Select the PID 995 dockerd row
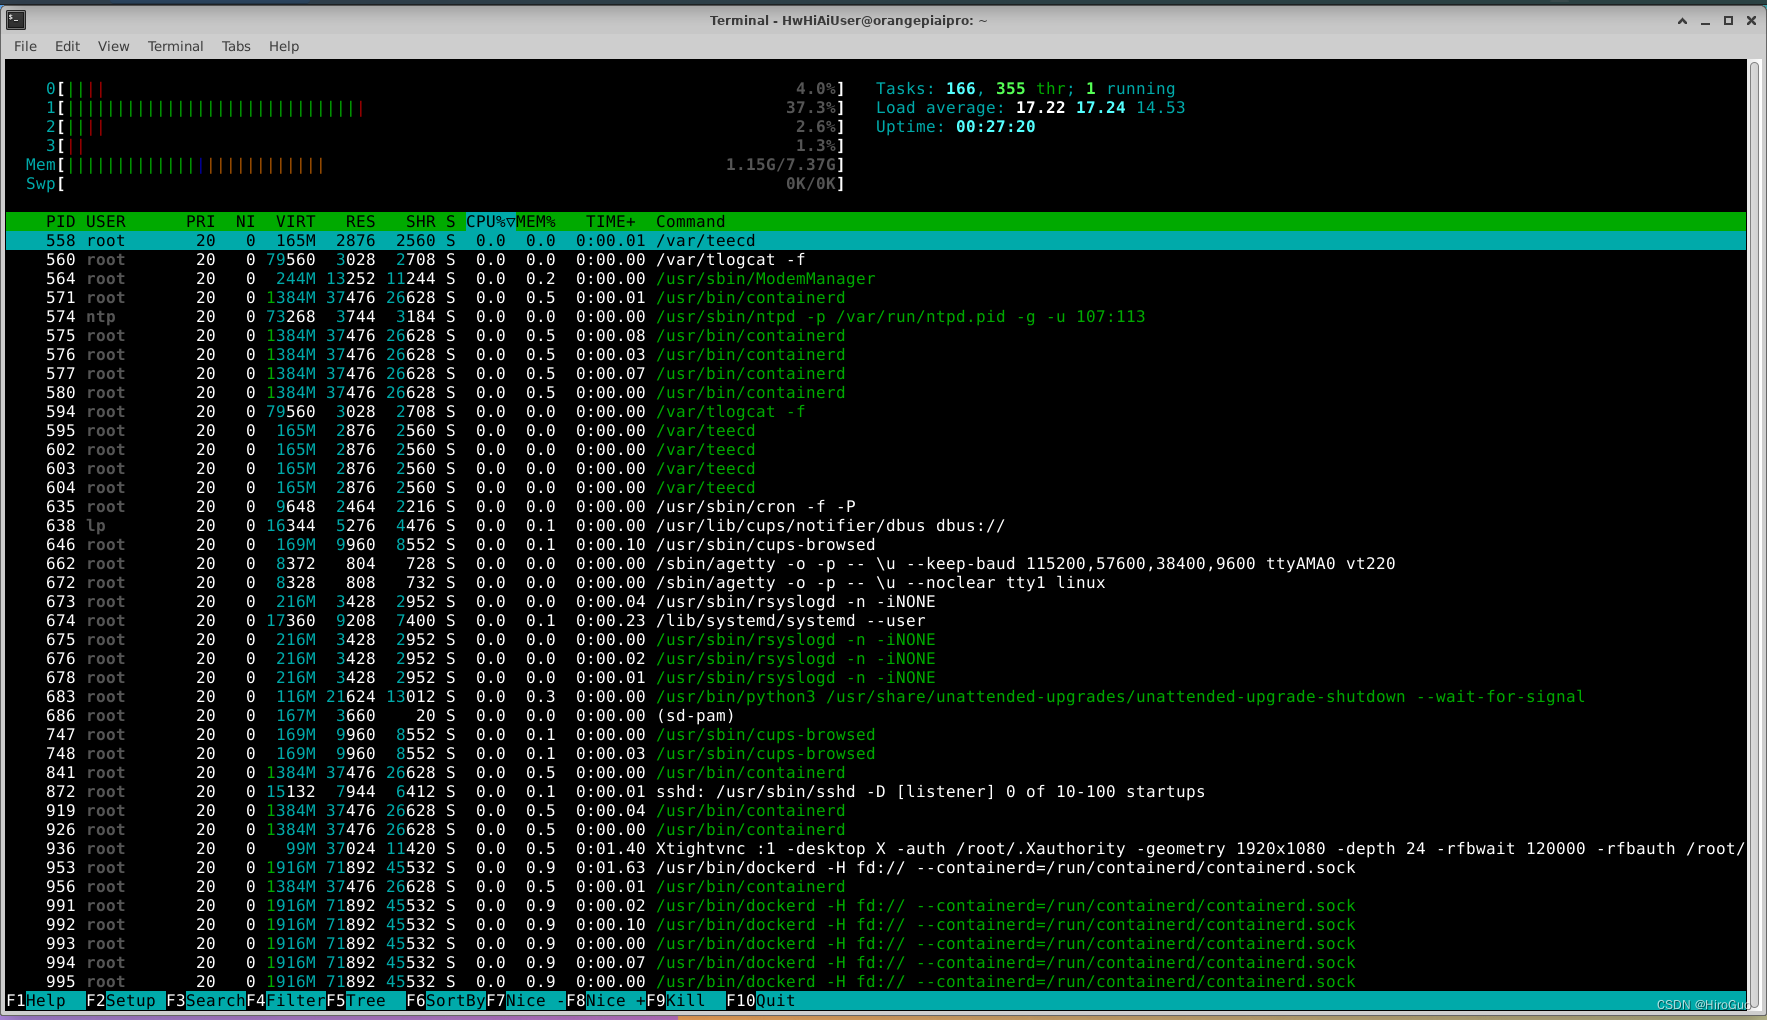This screenshot has height=1020, width=1767. pyautogui.click(x=875, y=982)
